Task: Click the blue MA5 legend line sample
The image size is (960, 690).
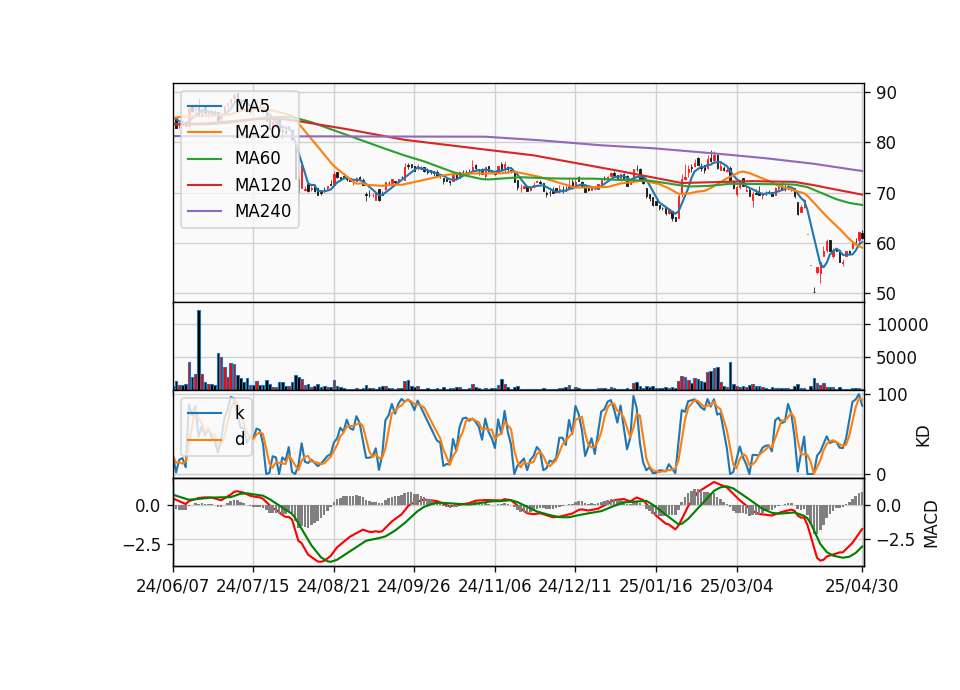Action: (204, 107)
